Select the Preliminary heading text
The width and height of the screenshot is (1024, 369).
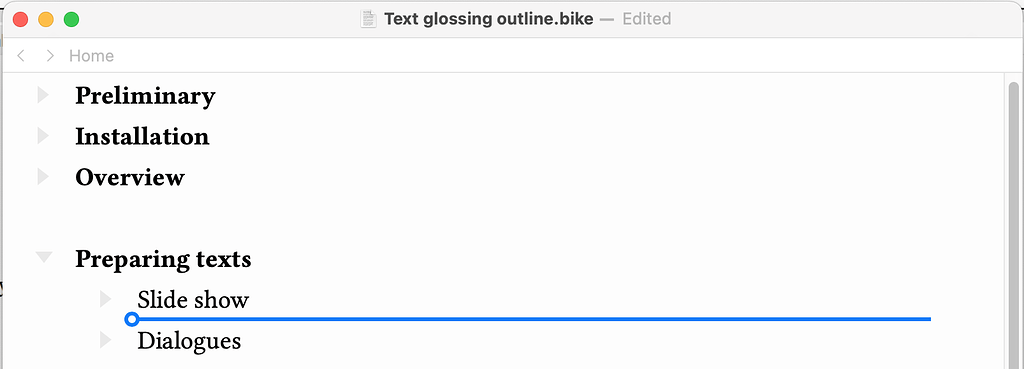[x=145, y=96]
